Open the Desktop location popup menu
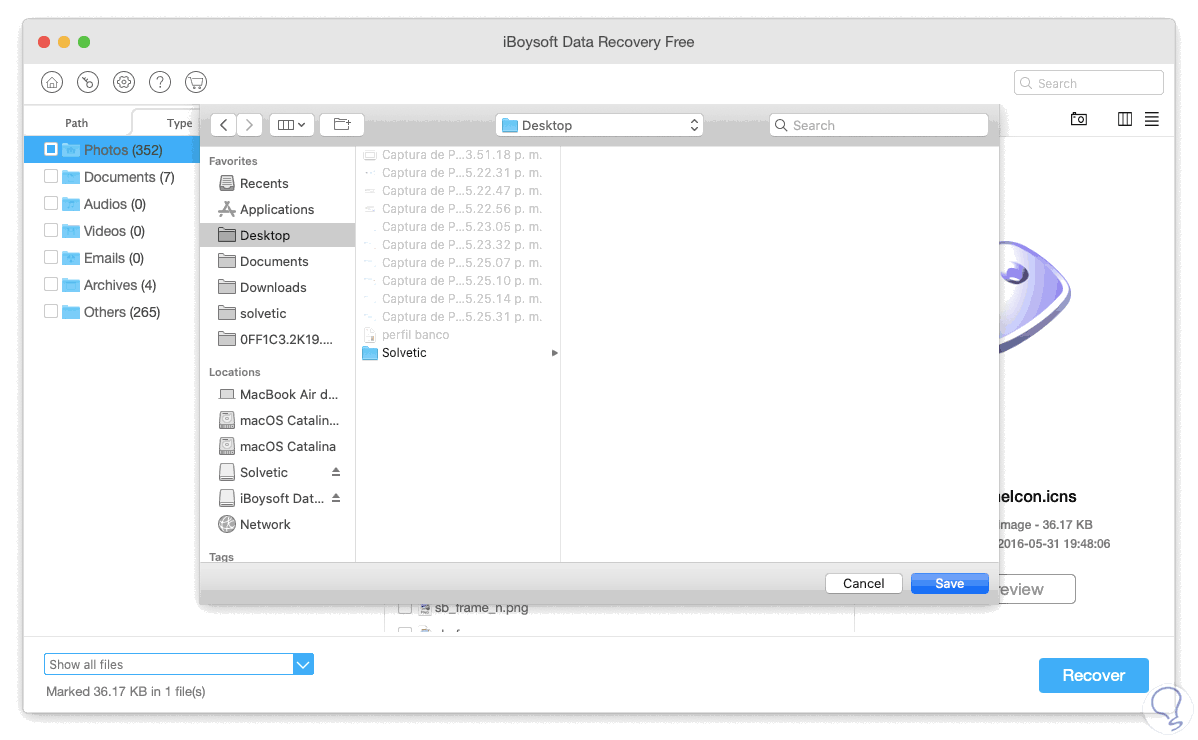 point(599,125)
